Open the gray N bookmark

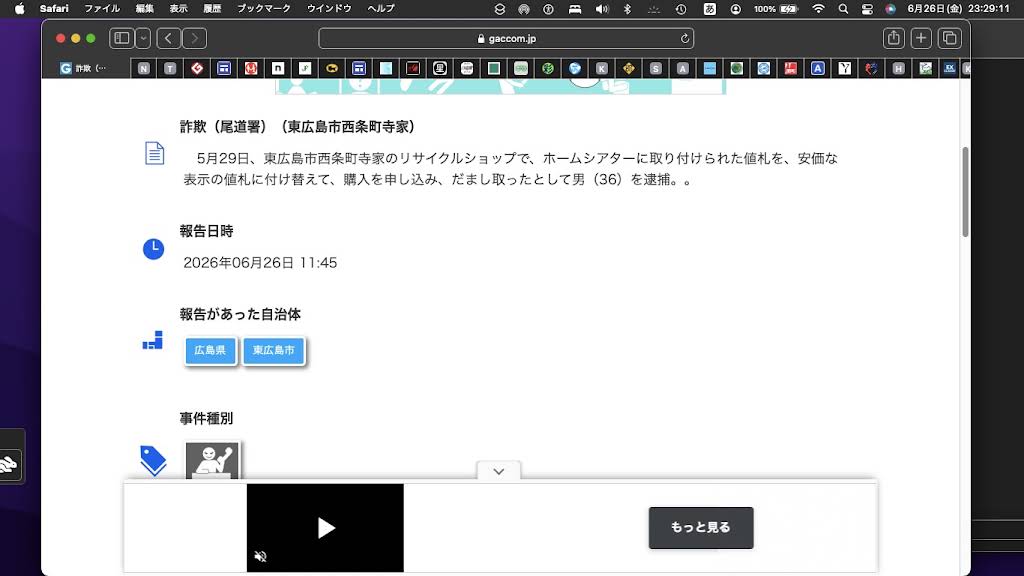(144, 68)
